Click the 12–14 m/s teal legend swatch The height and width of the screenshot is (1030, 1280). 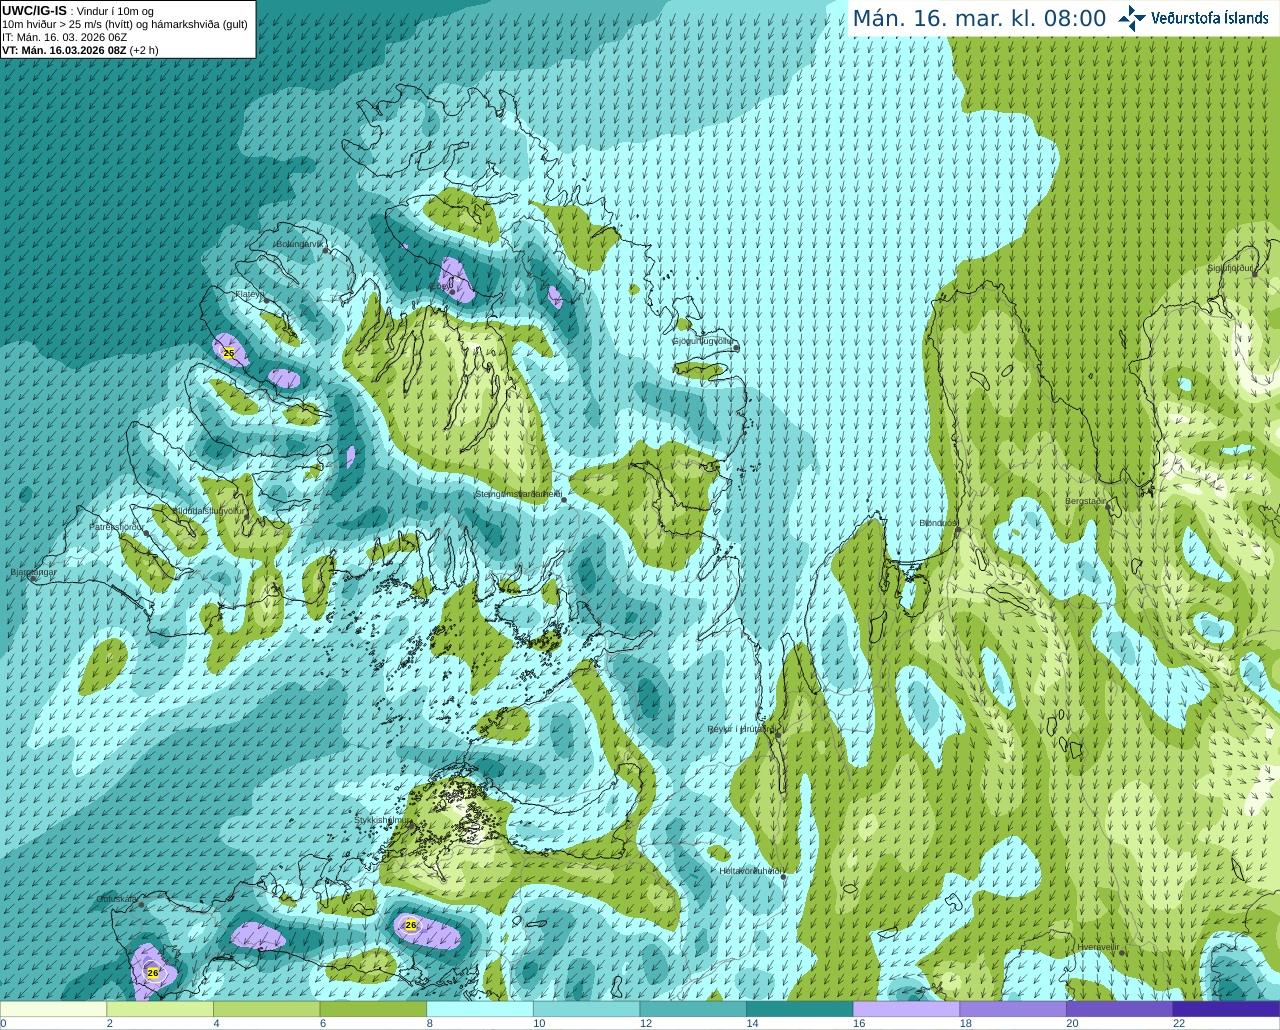(x=693, y=1009)
